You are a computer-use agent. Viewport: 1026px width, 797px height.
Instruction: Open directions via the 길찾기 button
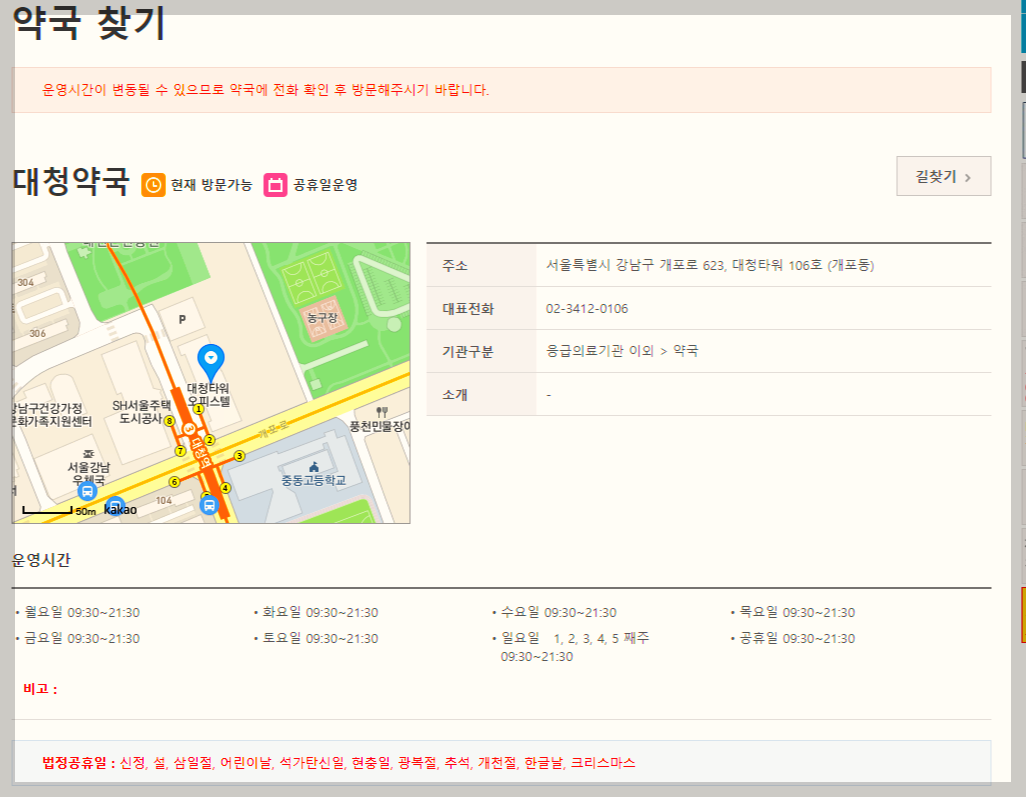[x=941, y=174]
